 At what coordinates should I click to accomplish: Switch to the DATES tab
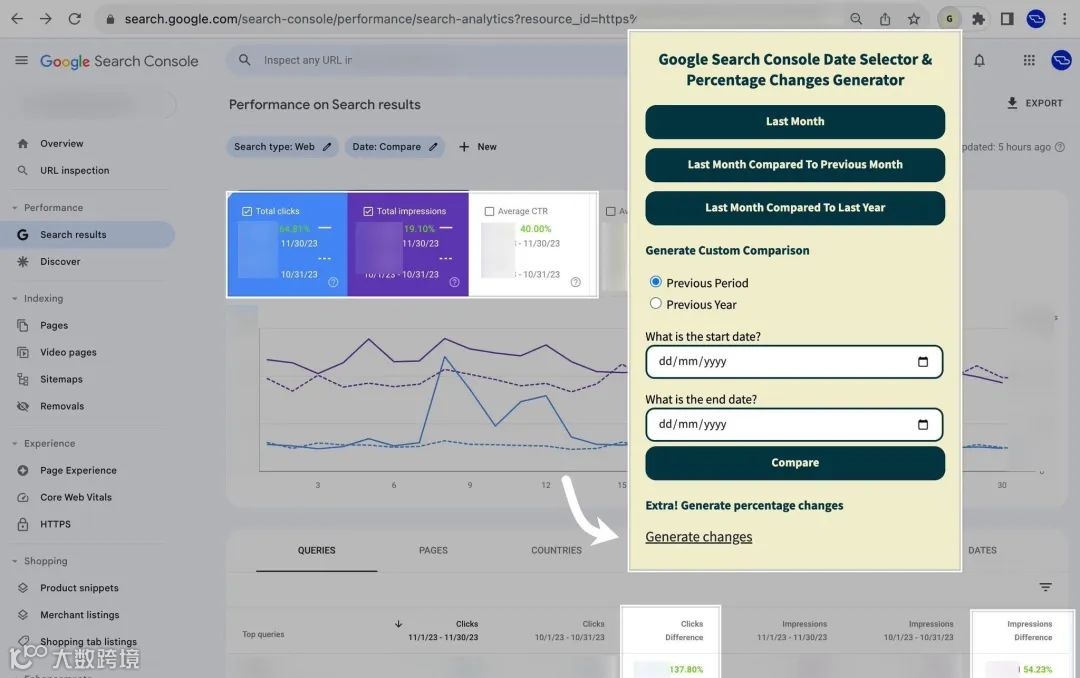tap(982, 551)
